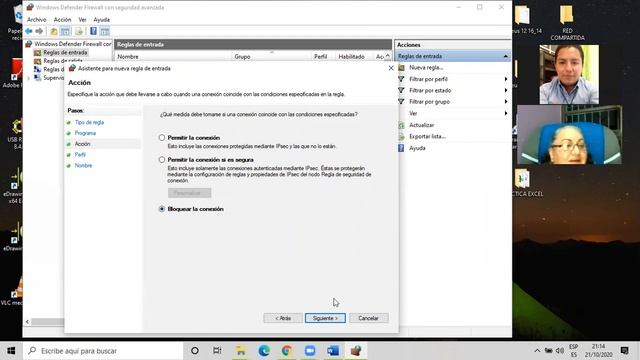Open the blue Help toolbar icon

point(93,31)
